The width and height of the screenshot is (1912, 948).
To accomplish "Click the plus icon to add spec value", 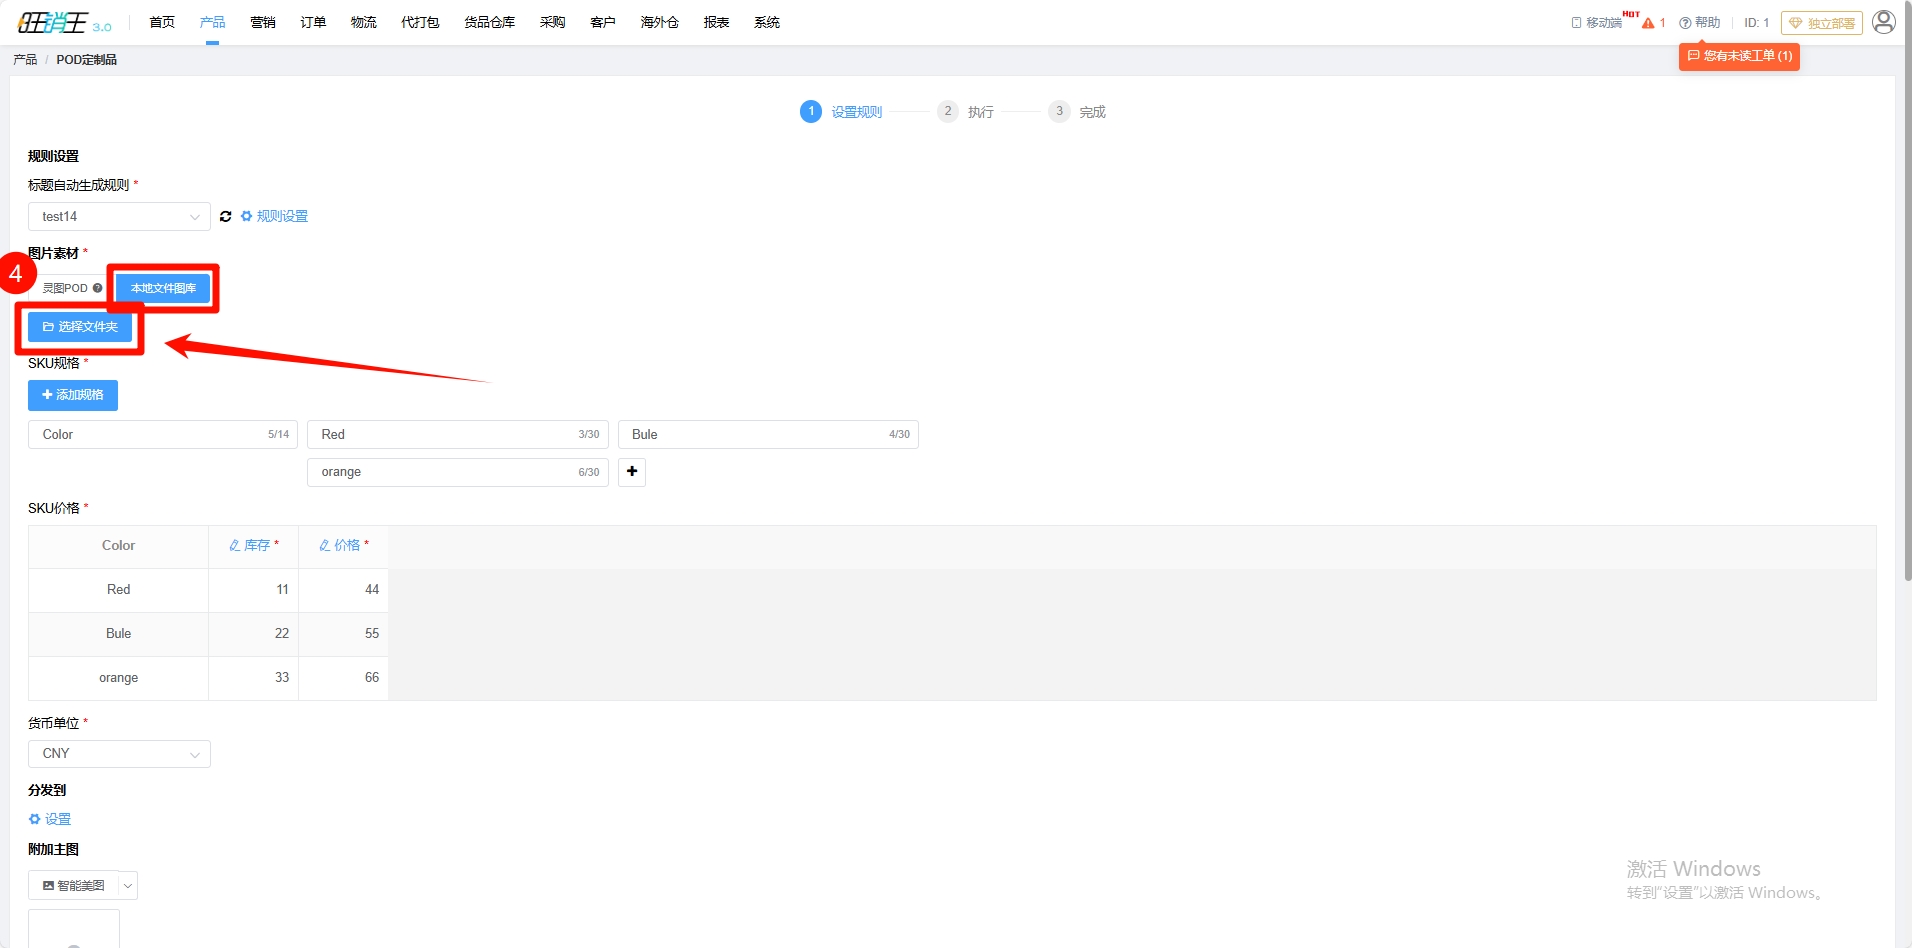I will 632,472.
